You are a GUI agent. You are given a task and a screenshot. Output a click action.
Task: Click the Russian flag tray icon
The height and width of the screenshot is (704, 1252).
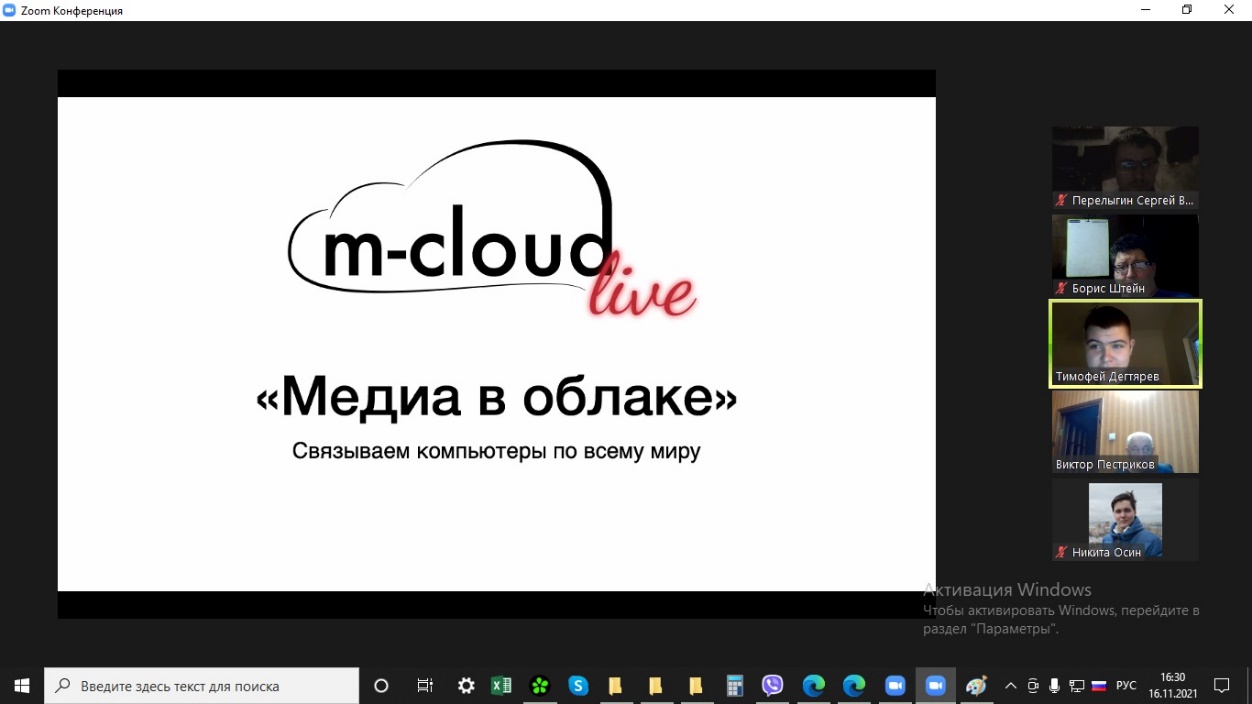coord(1098,686)
